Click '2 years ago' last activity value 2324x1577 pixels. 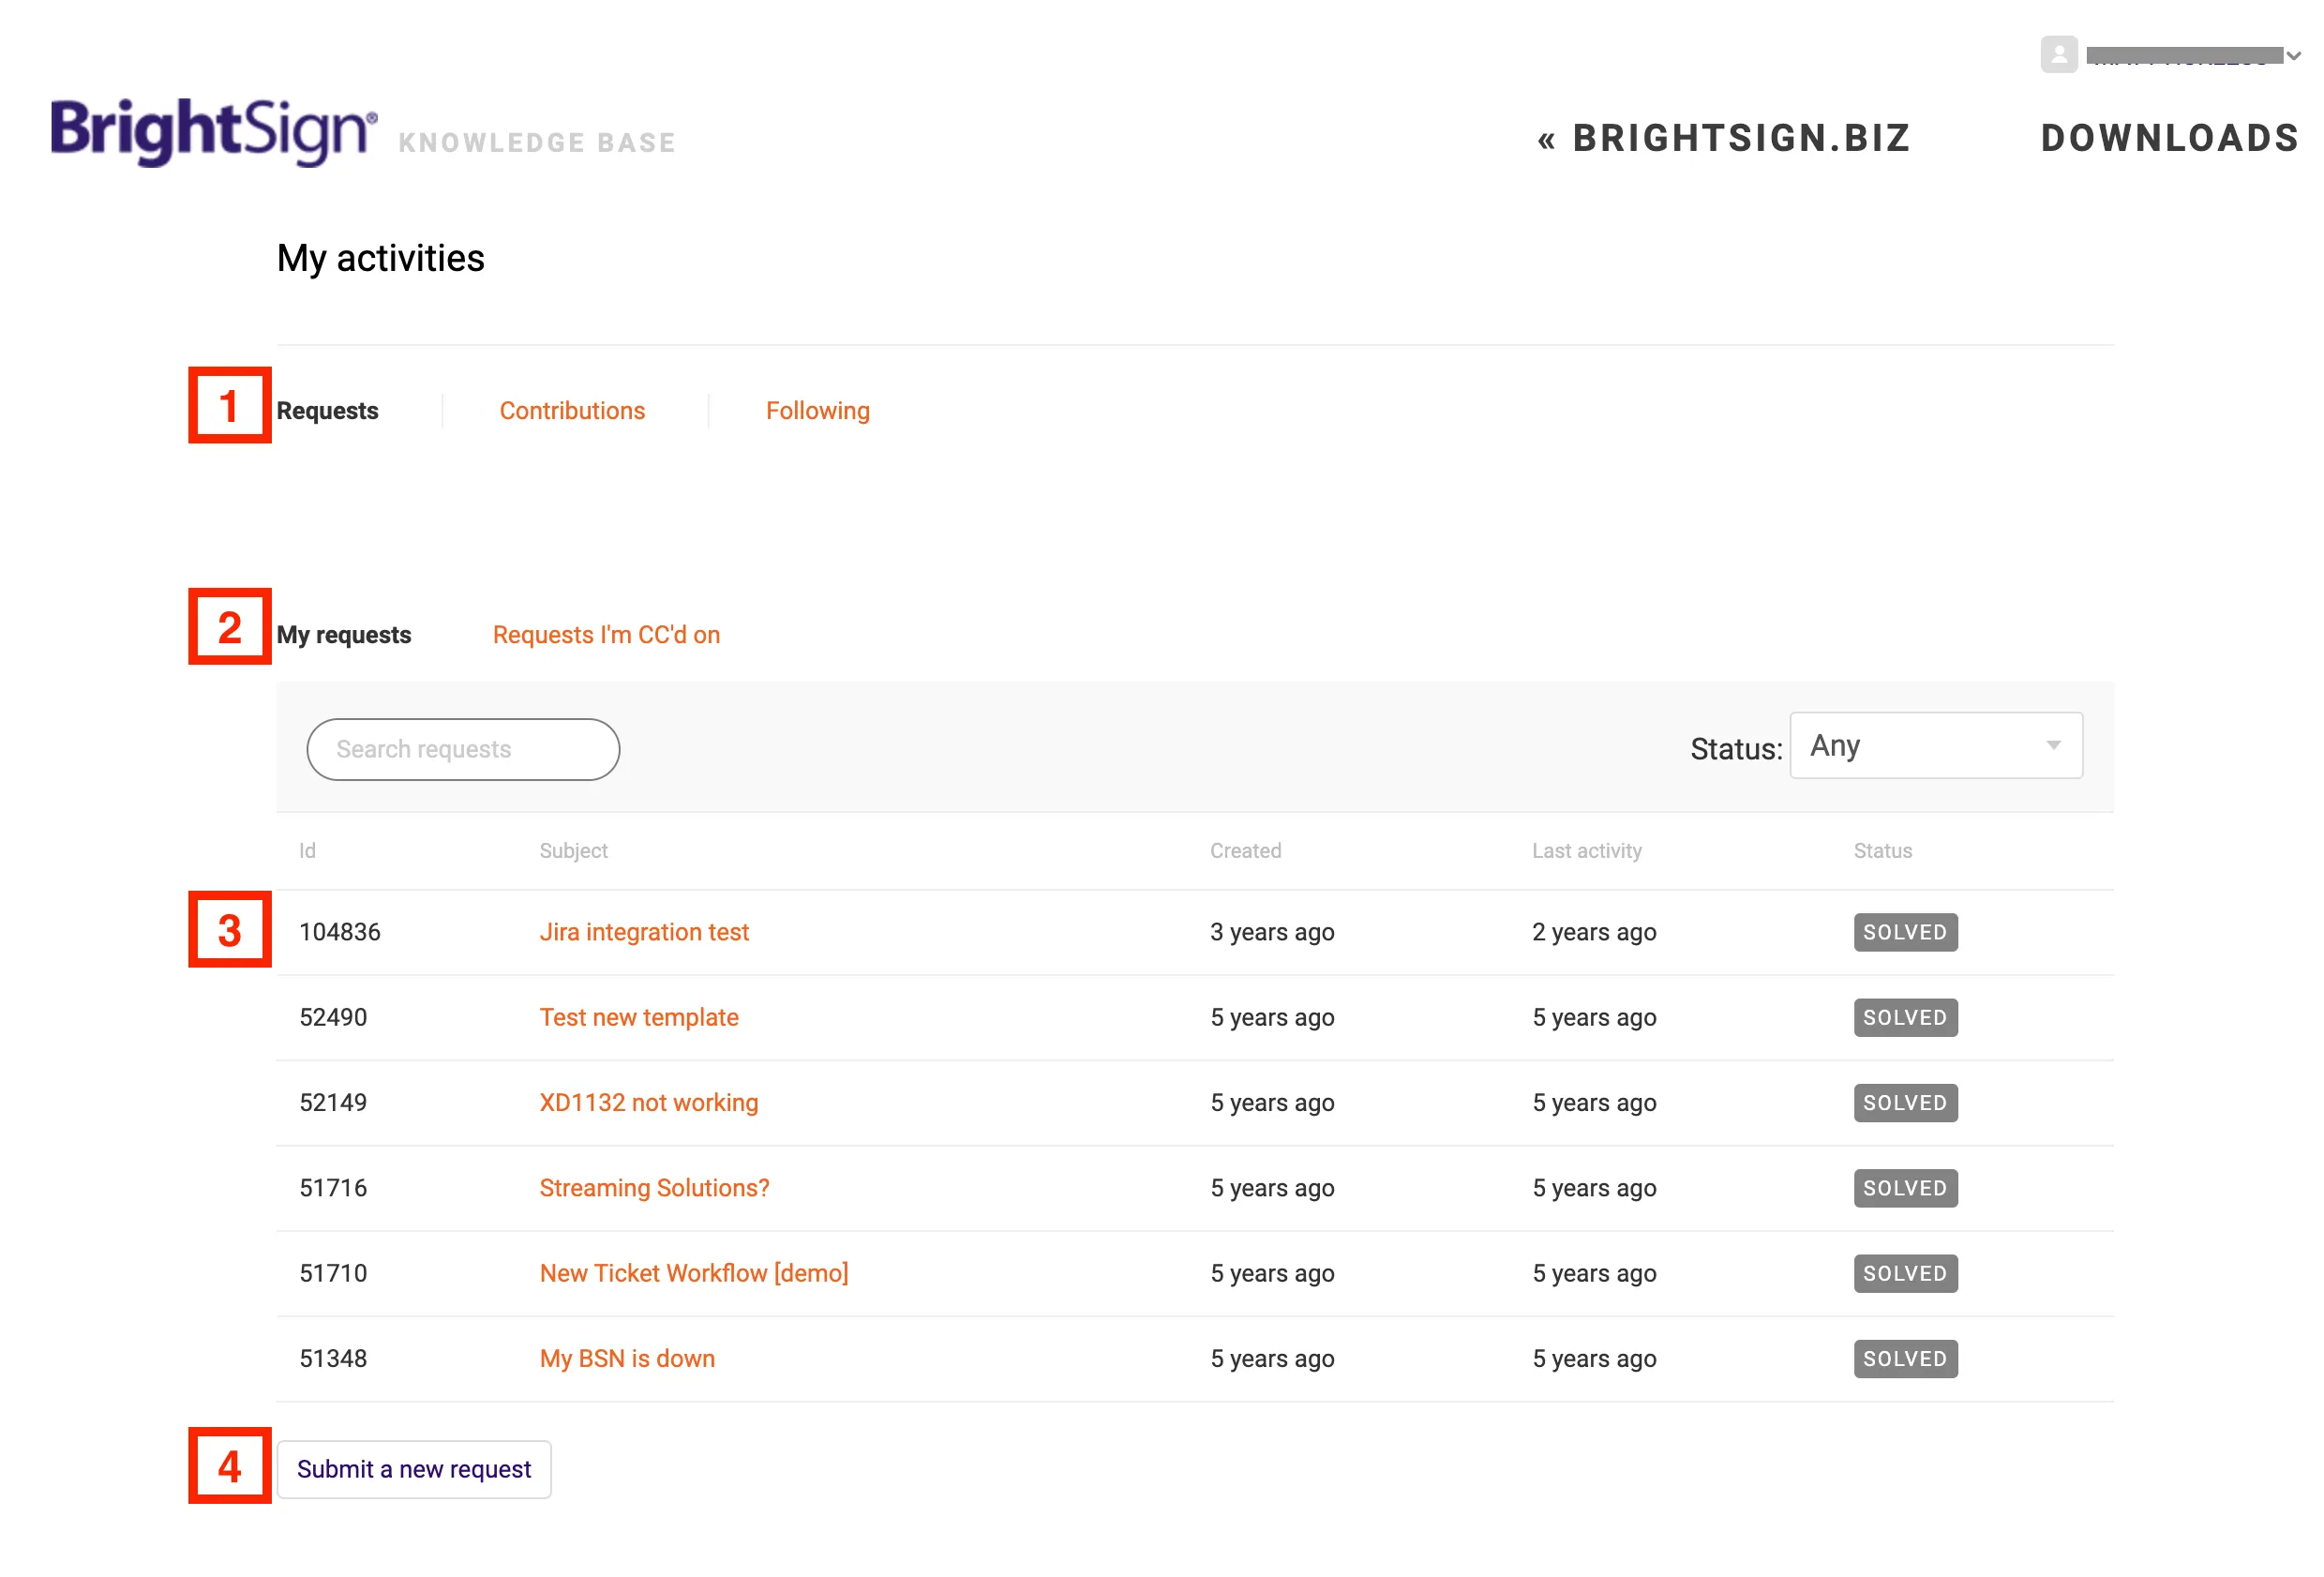click(1594, 932)
